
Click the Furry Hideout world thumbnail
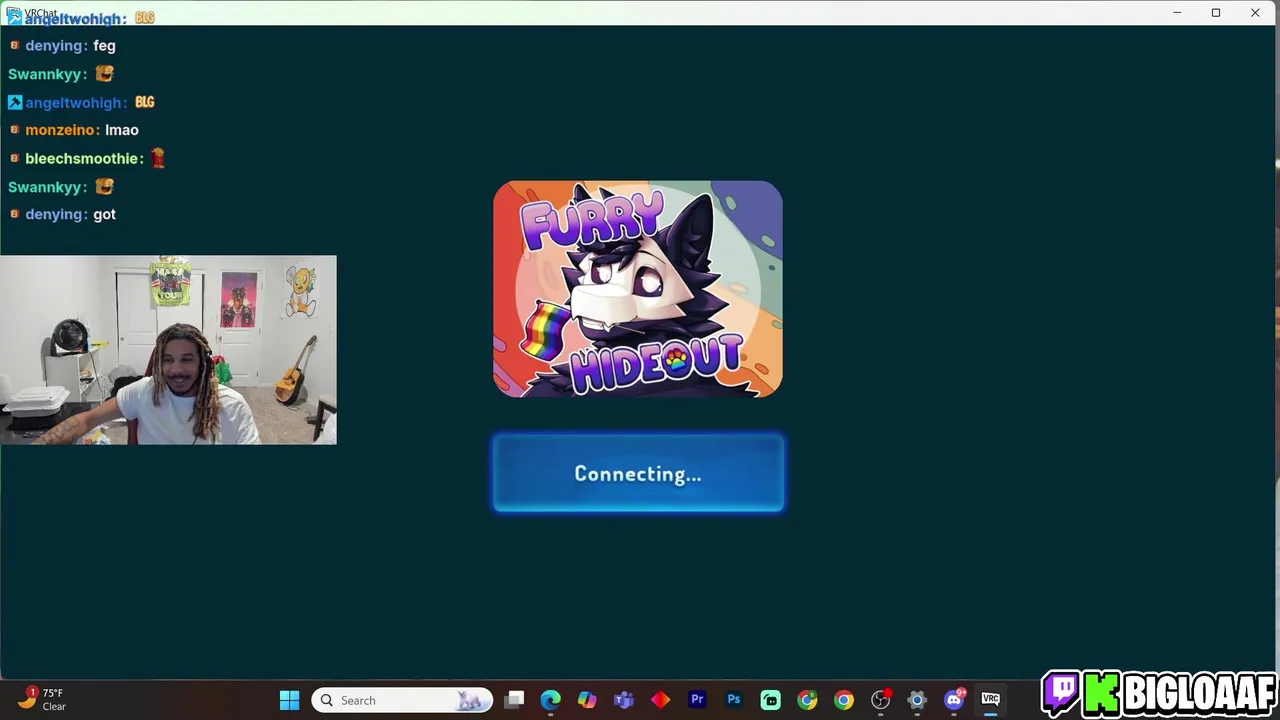[638, 289]
